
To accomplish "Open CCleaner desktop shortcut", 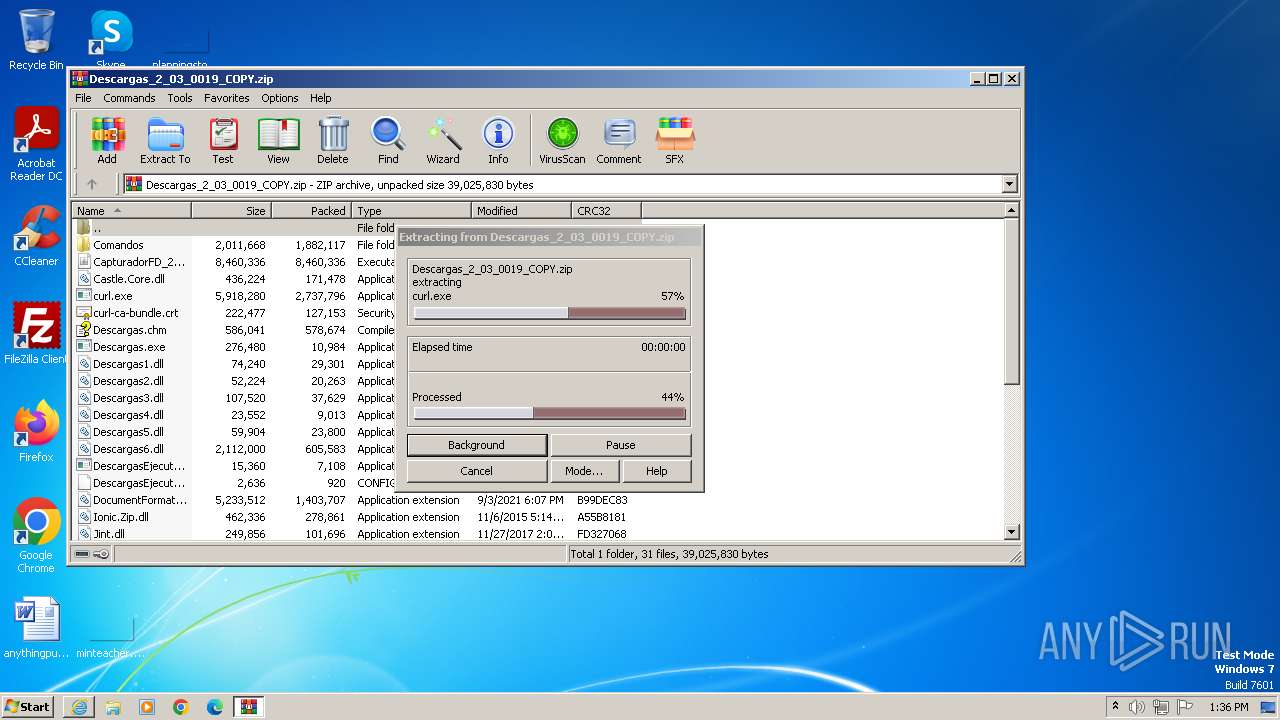I will pyautogui.click(x=36, y=236).
